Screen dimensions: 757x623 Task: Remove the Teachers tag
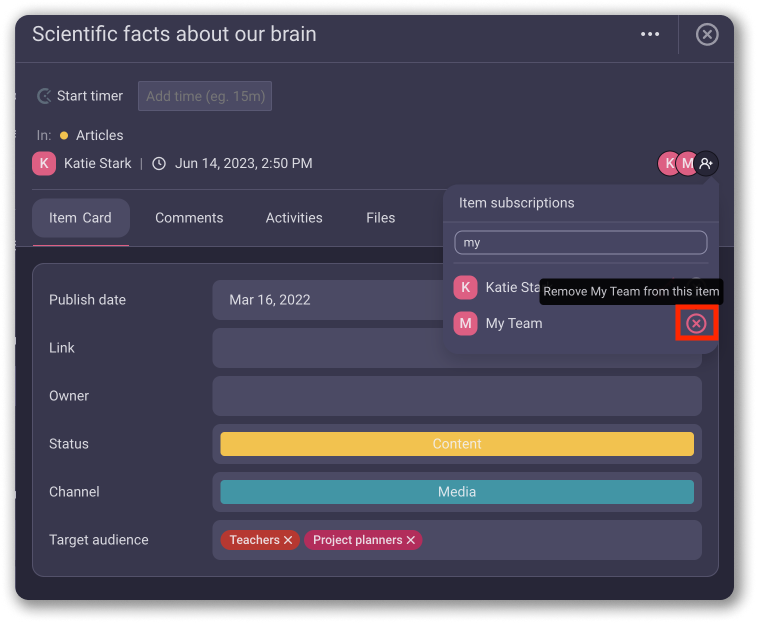coord(288,540)
